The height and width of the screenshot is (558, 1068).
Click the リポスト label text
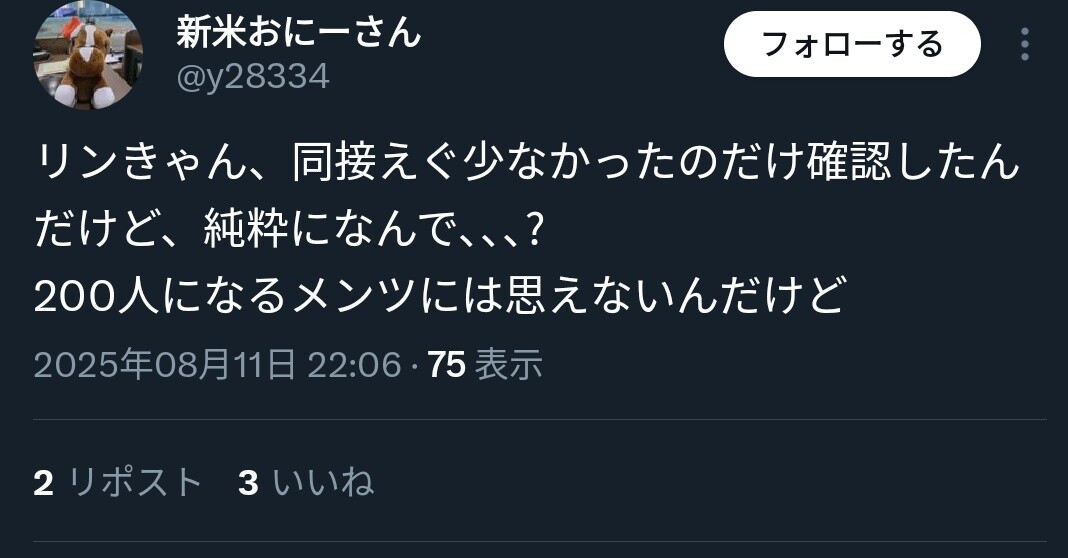pyautogui.click(x=135, y=482)
